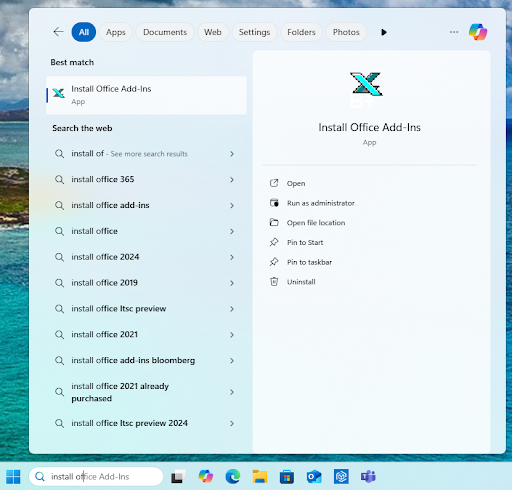Select Pin to taskbar
This screenshot has height=490, width=512.
click(309, 262)
